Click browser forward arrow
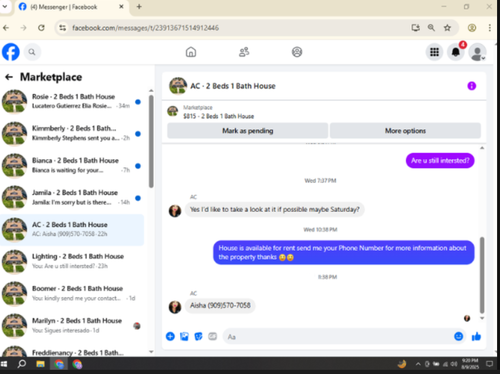Screen dimensions: 500x374 [x=23, y=28]
